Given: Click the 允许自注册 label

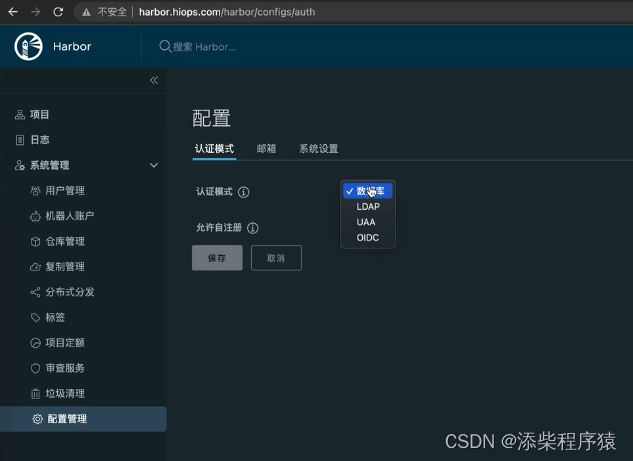Looking at the screenshot, I should [x=219, y=228].
